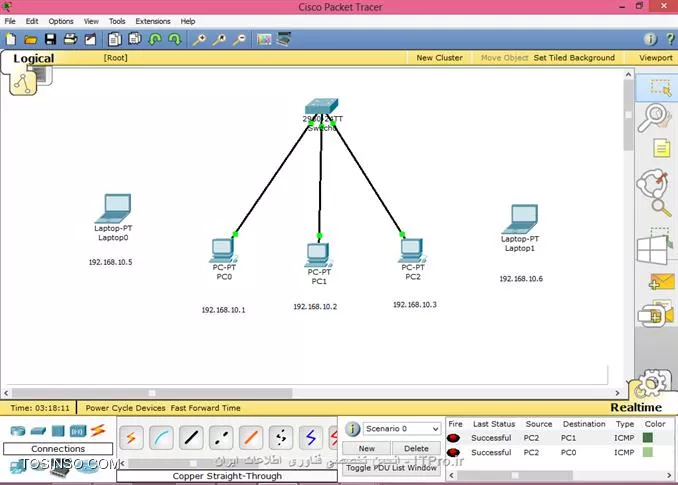Create a new file from toolbar
This screenshot has height=485, width=678.
pyautogui.click(x=11, y=40)
